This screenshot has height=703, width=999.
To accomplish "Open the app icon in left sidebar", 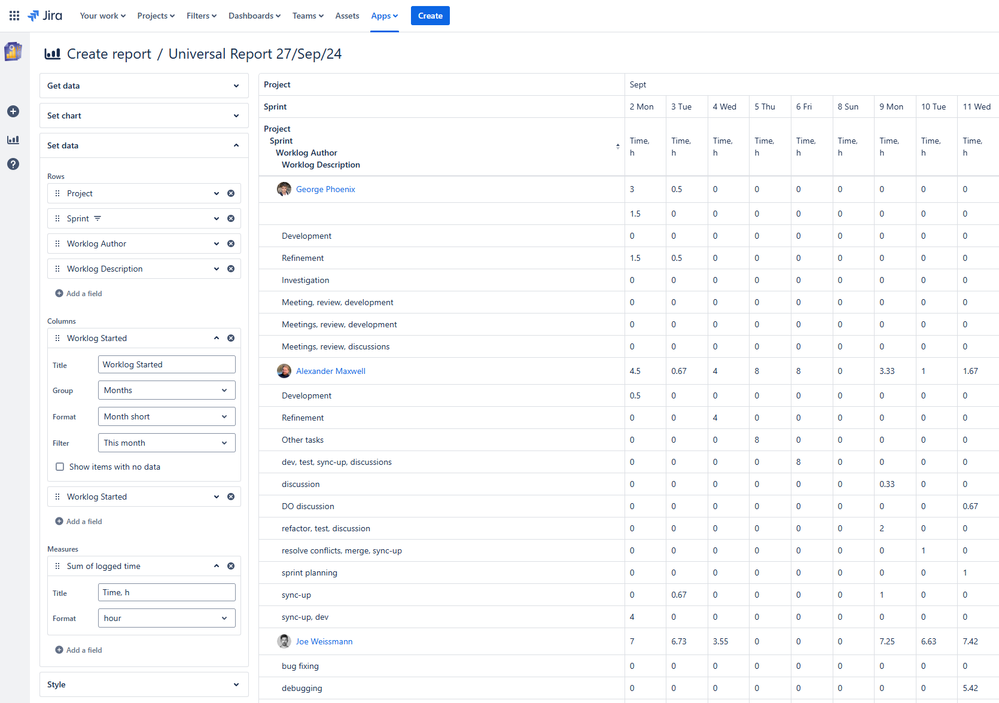I will 13,51.
